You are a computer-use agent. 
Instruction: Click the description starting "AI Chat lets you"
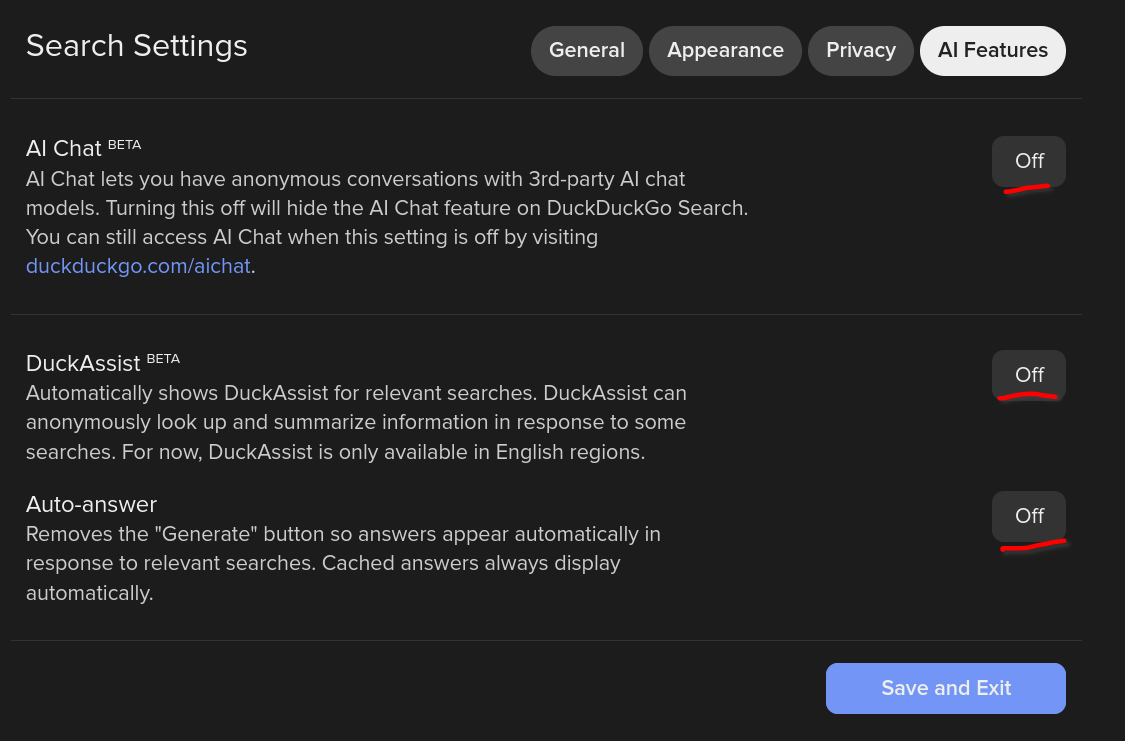387,222
